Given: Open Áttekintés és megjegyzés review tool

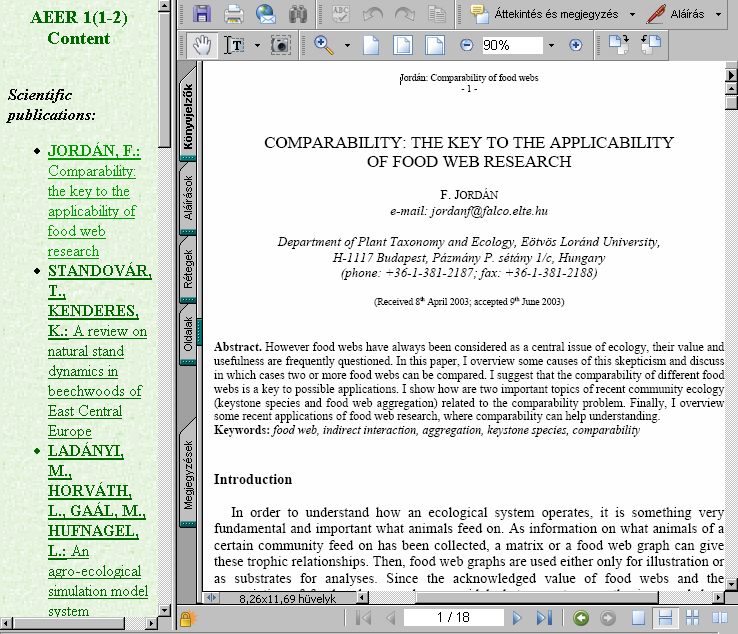Looking at the screenshot, I should (545, 14).
